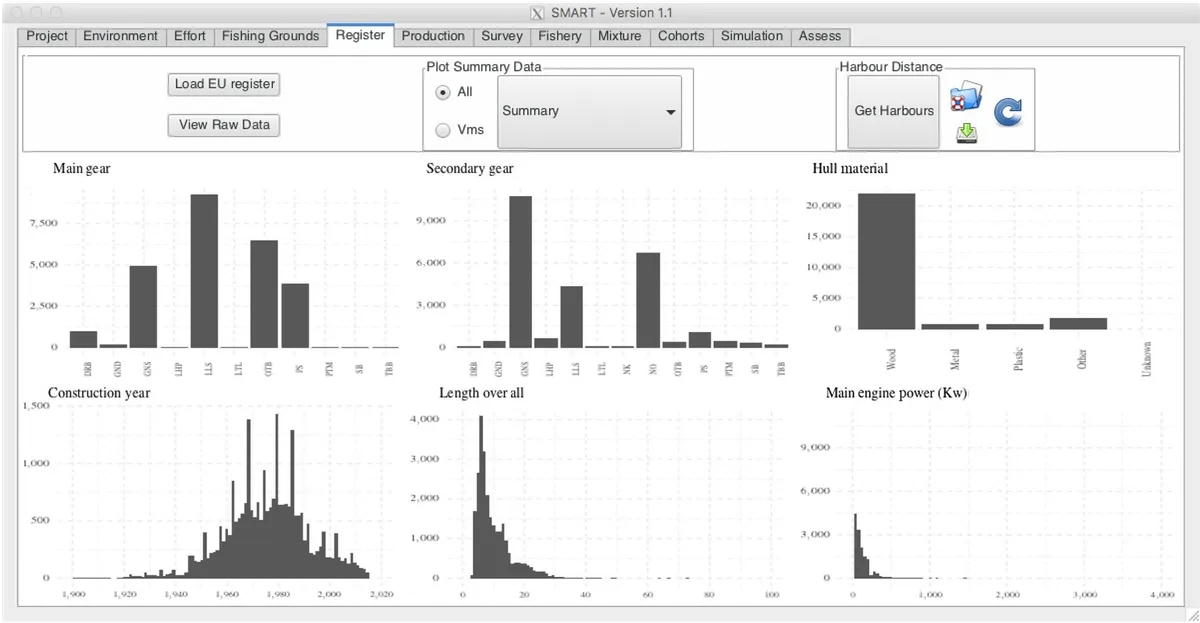The height and width of the screenshot is (623, 1200).
Task: Switch to the Assess tab
Action: (x=821, y=36)
